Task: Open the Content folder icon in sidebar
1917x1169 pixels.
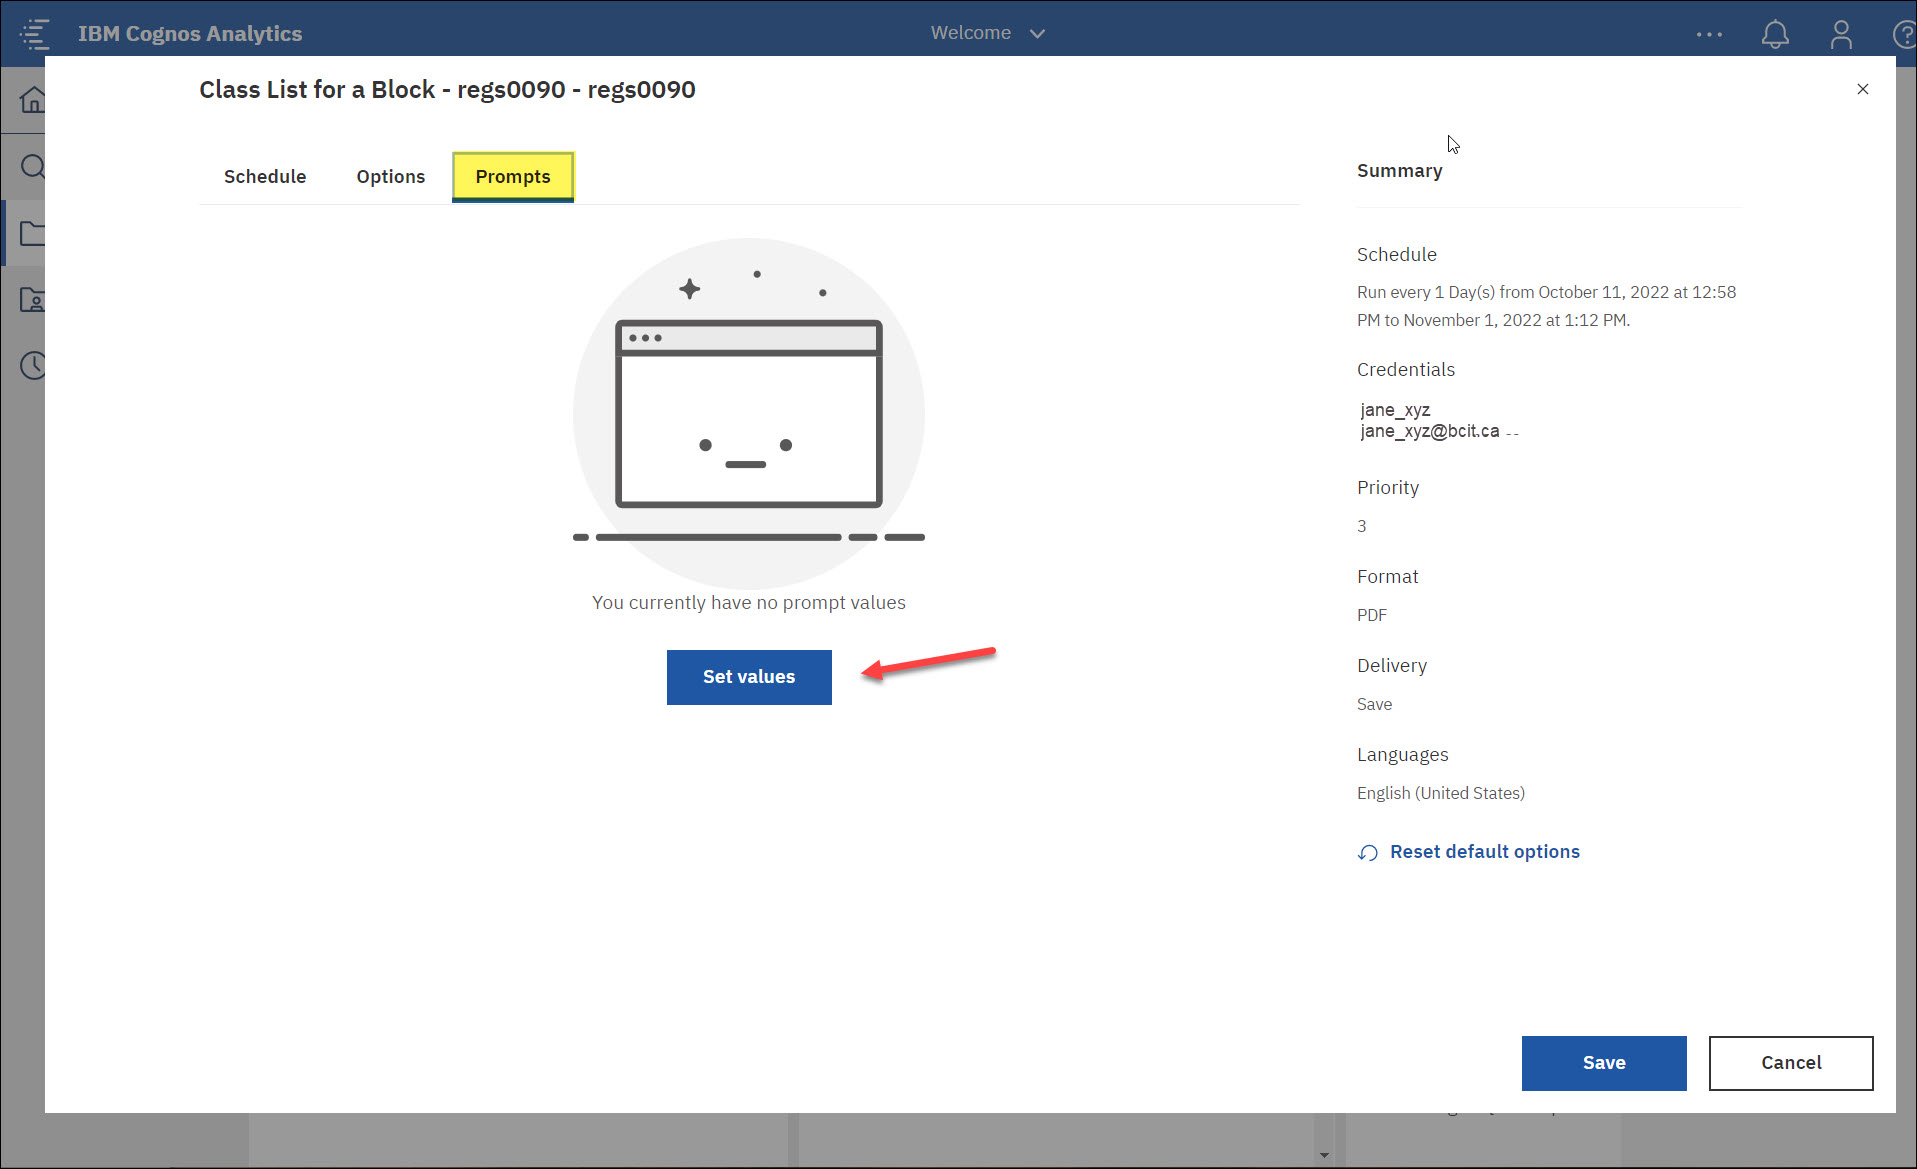Action: pyautogui.click(x=33, y=232)
